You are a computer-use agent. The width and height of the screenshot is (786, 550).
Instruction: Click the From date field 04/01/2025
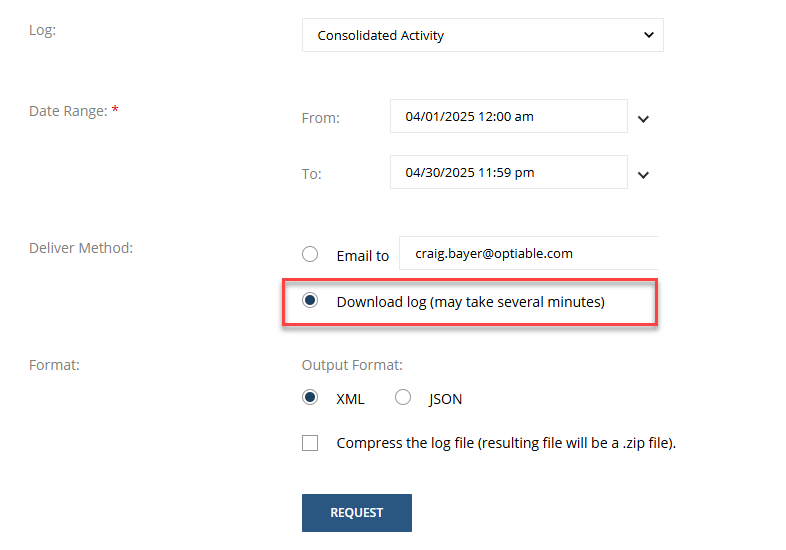(x=509, y=116)
